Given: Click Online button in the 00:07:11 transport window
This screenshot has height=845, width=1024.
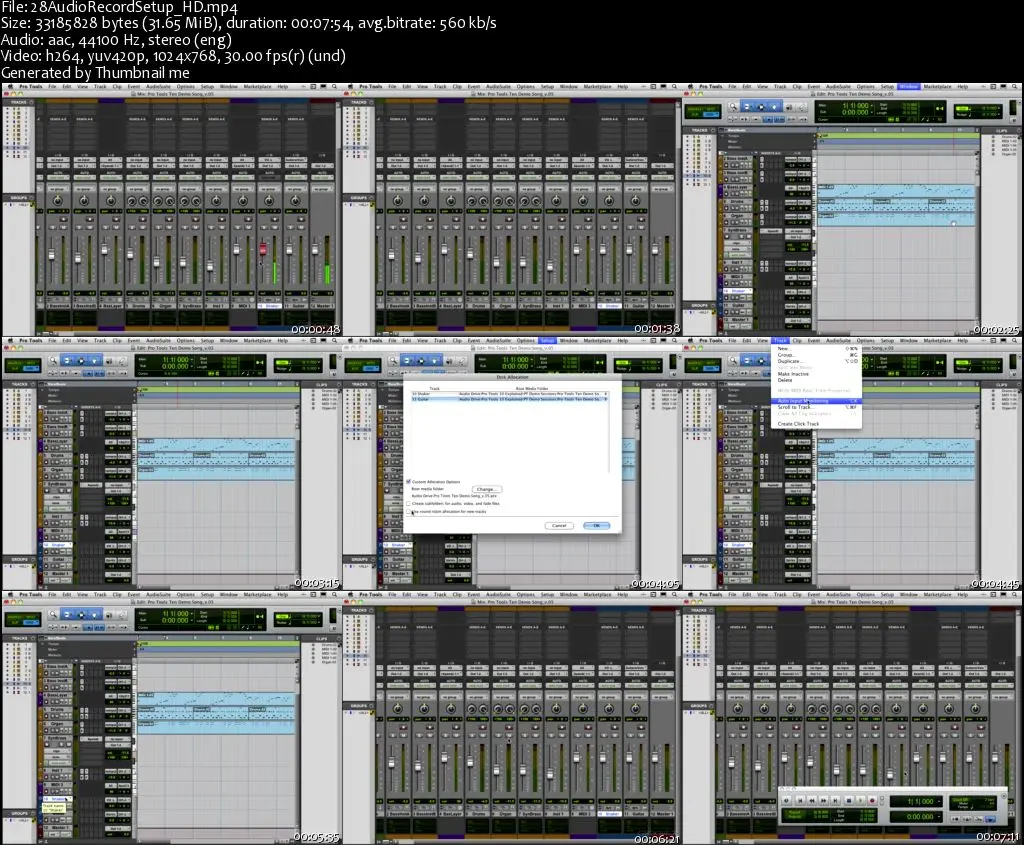Looking at the screenshot, I should (786, 800).
